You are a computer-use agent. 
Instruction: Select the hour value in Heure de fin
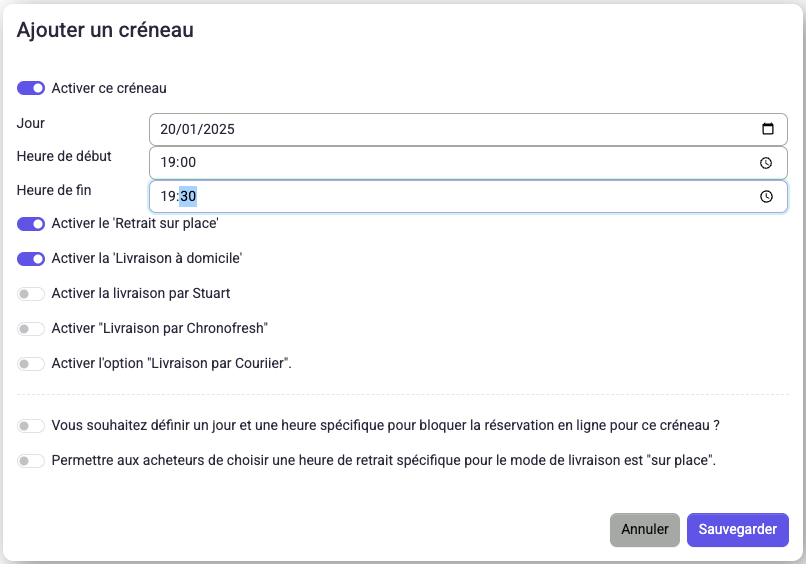coord(168,196)
